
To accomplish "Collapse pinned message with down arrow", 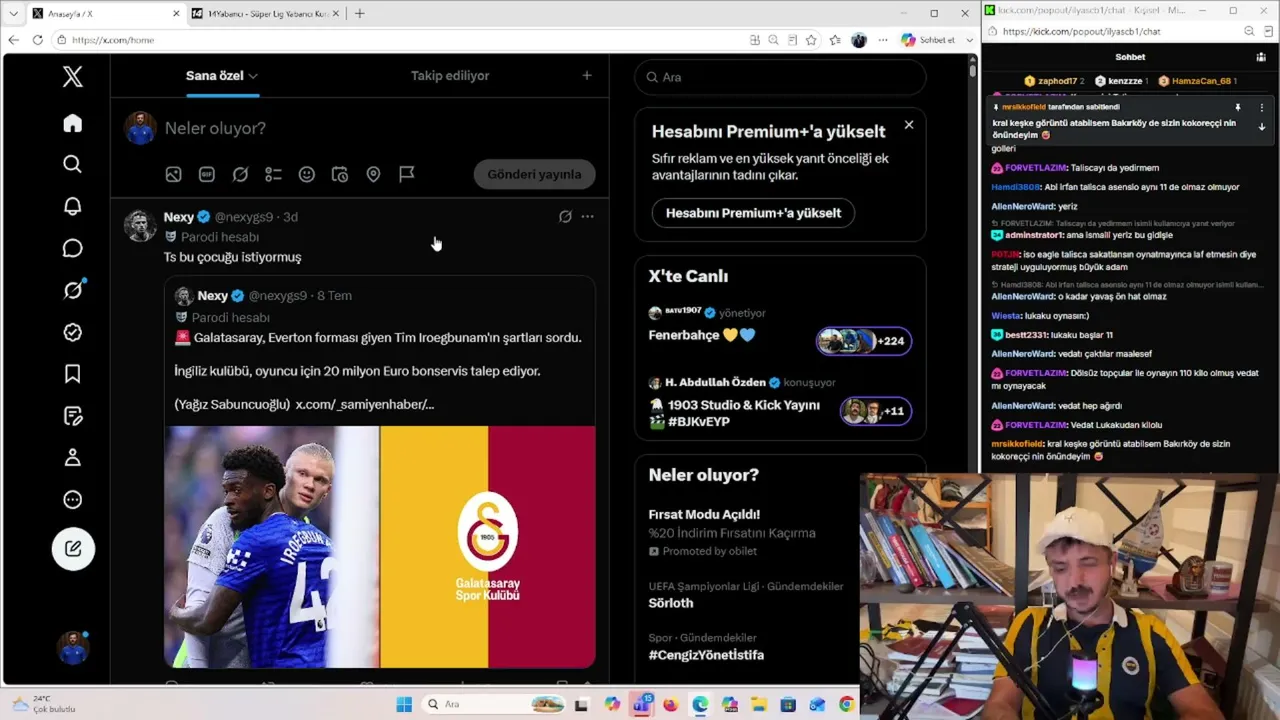I will (1261, 127).
